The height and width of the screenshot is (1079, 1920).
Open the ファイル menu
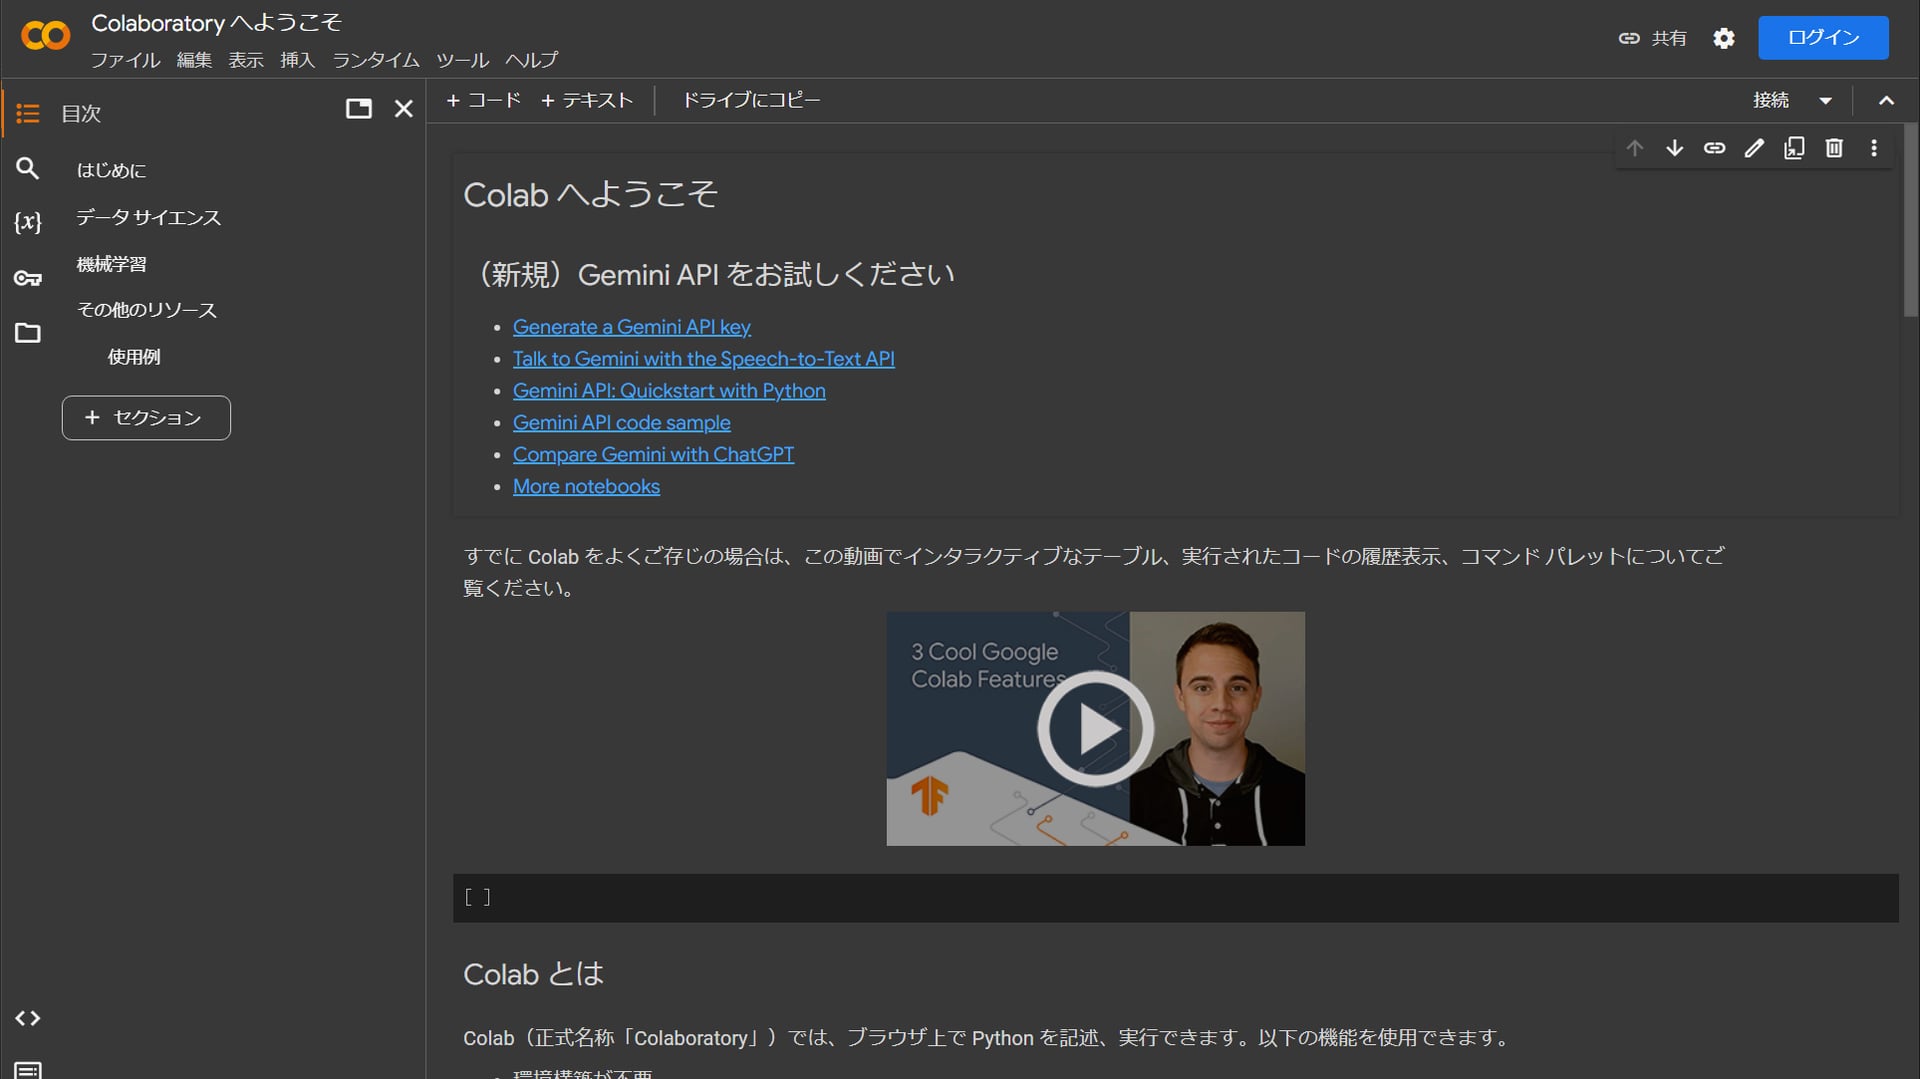125,60
